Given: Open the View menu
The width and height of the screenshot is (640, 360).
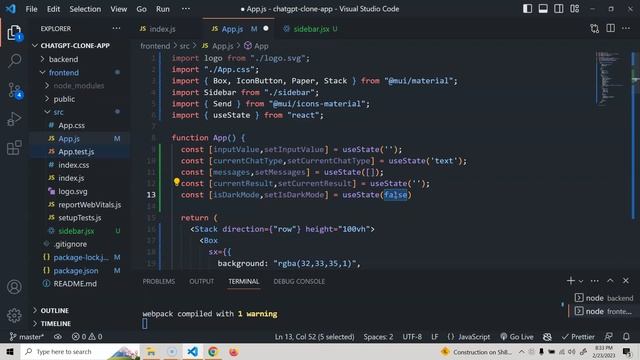Looking at the screenshot, I should click(118, 9).
